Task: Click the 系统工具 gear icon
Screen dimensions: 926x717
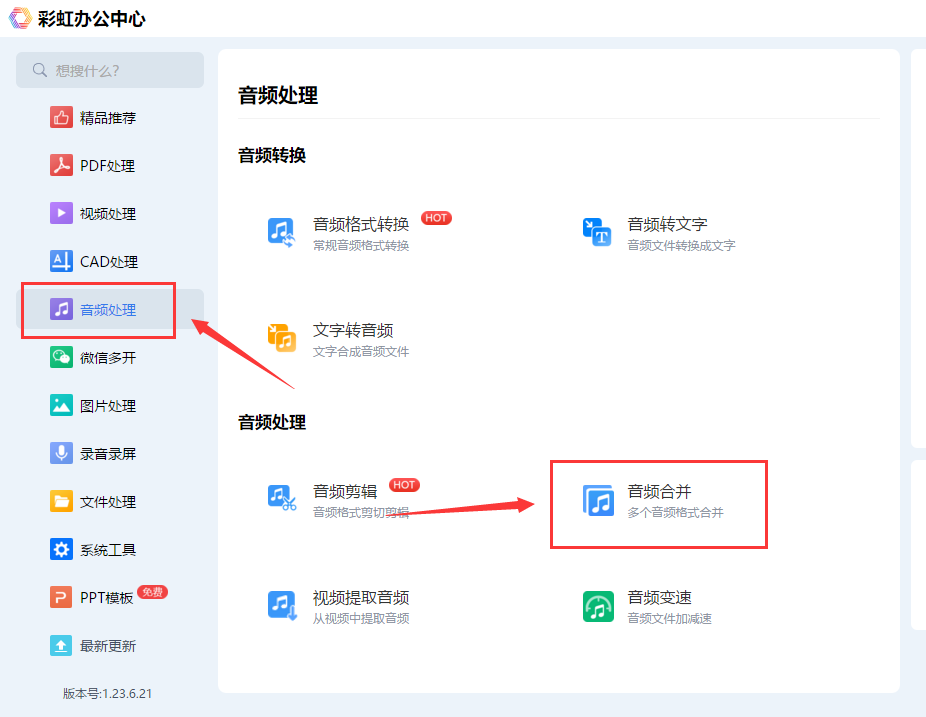Action: click(61, 549)
